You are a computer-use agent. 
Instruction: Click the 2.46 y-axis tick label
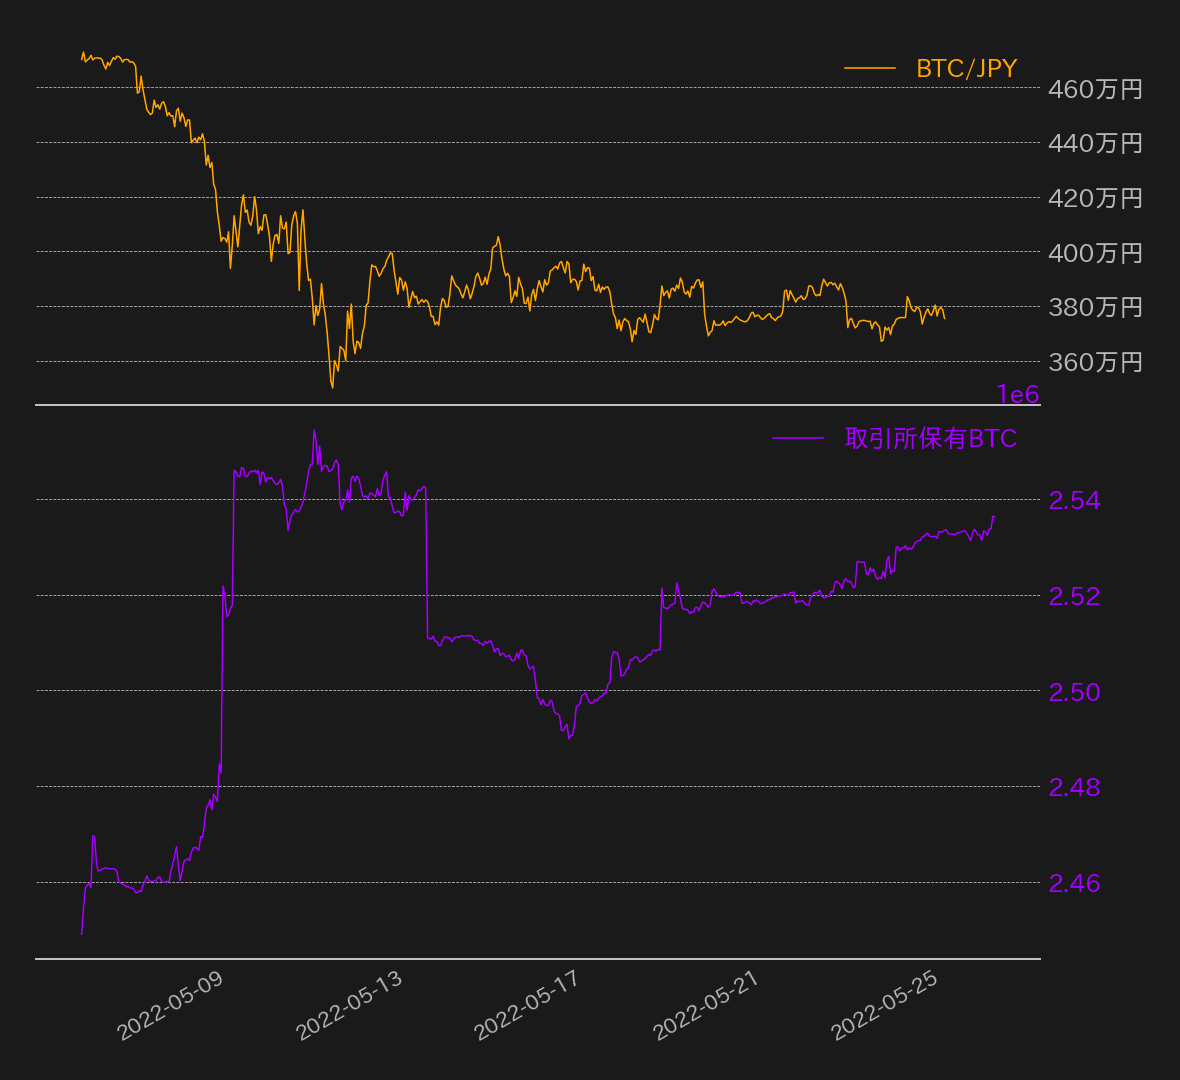click(1074, 883)
